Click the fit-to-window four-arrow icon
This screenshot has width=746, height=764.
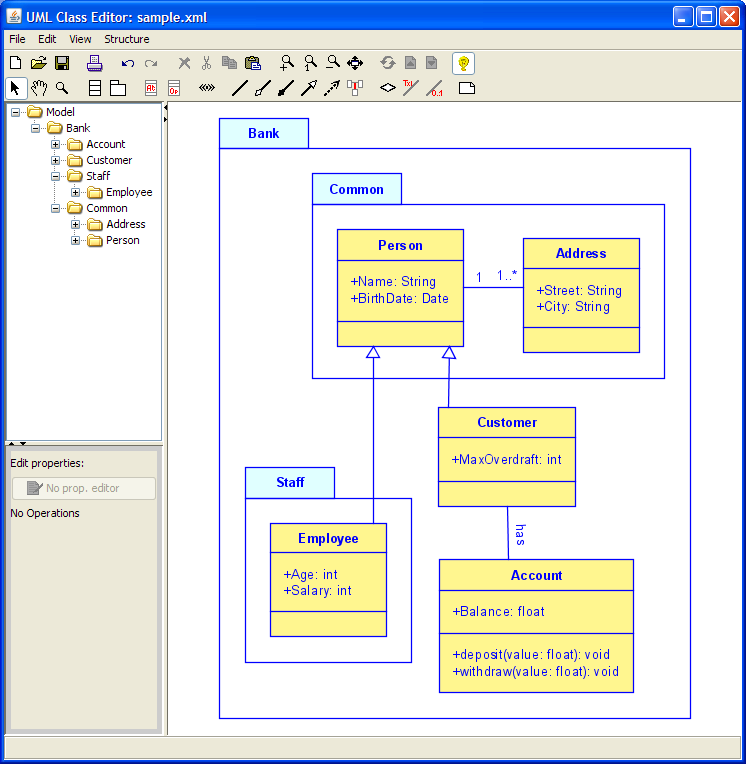point(355,63)
